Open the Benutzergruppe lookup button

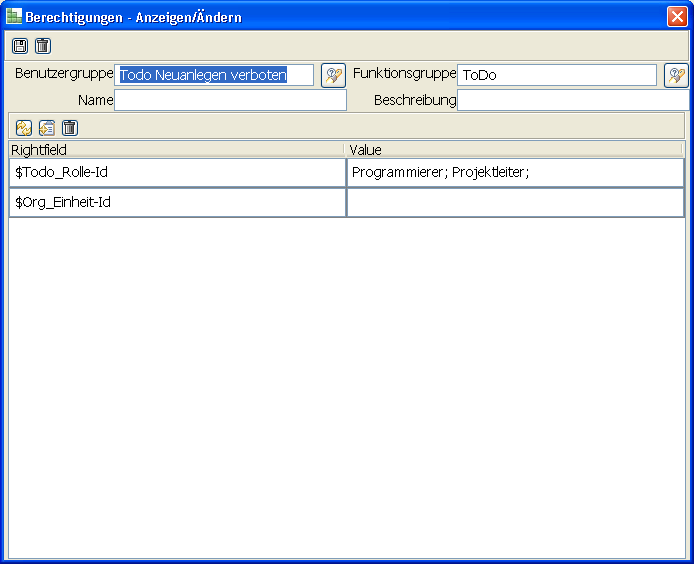[x=333, y=76]
